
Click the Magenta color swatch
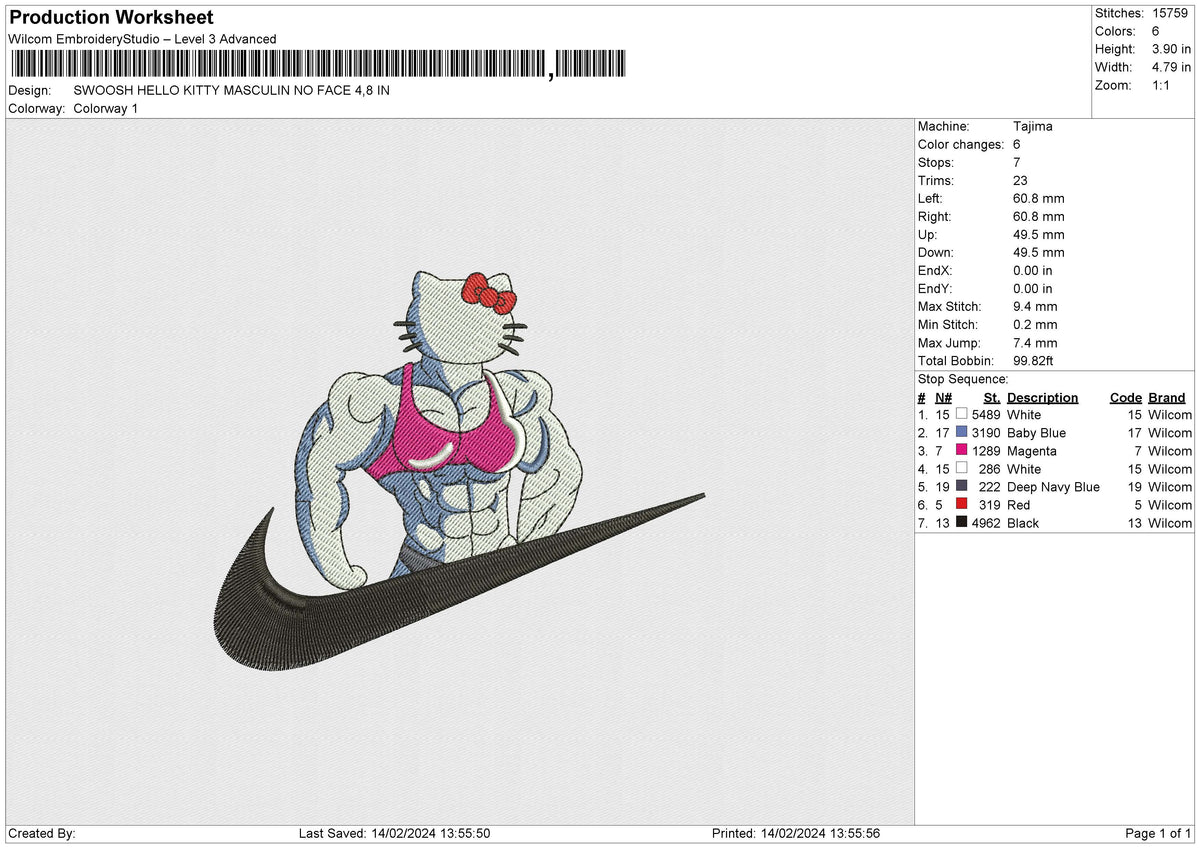pyautogui.click(x=961, y=450)
